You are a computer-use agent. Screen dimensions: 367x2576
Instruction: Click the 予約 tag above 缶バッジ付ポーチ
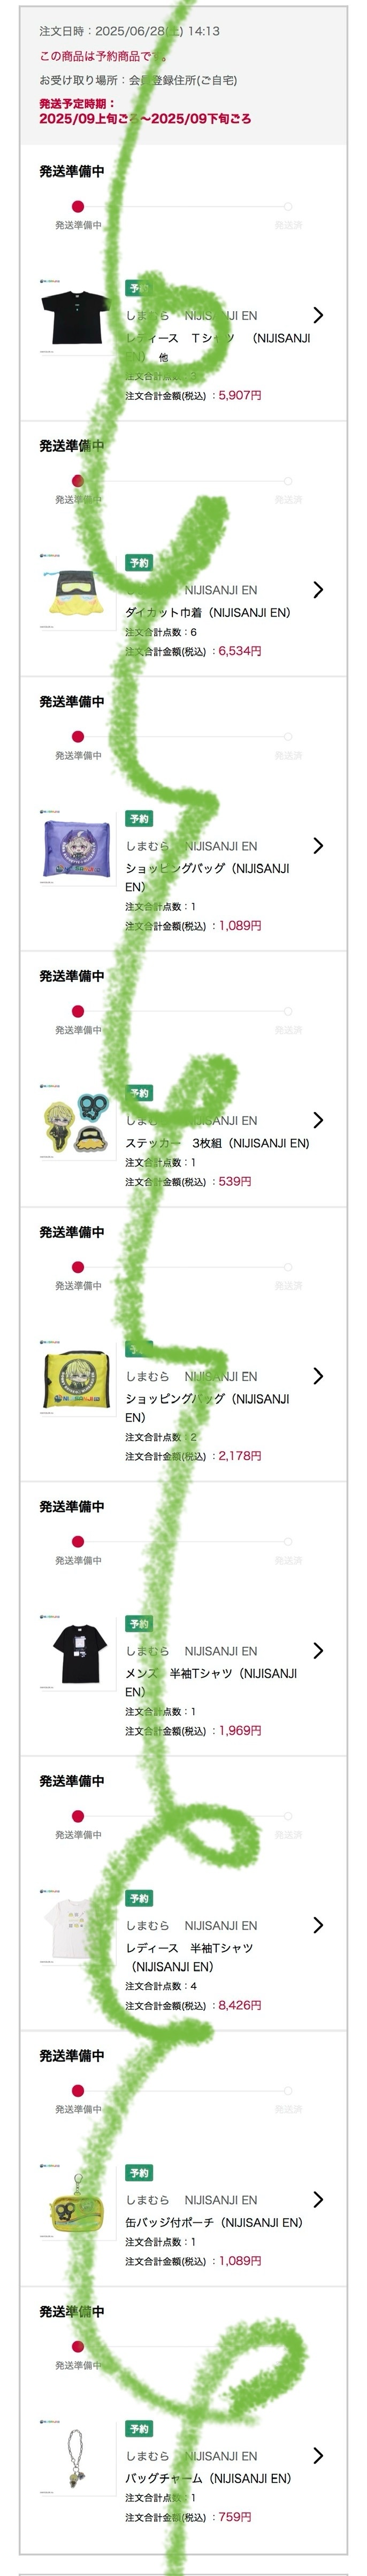tap(139, 2173)
